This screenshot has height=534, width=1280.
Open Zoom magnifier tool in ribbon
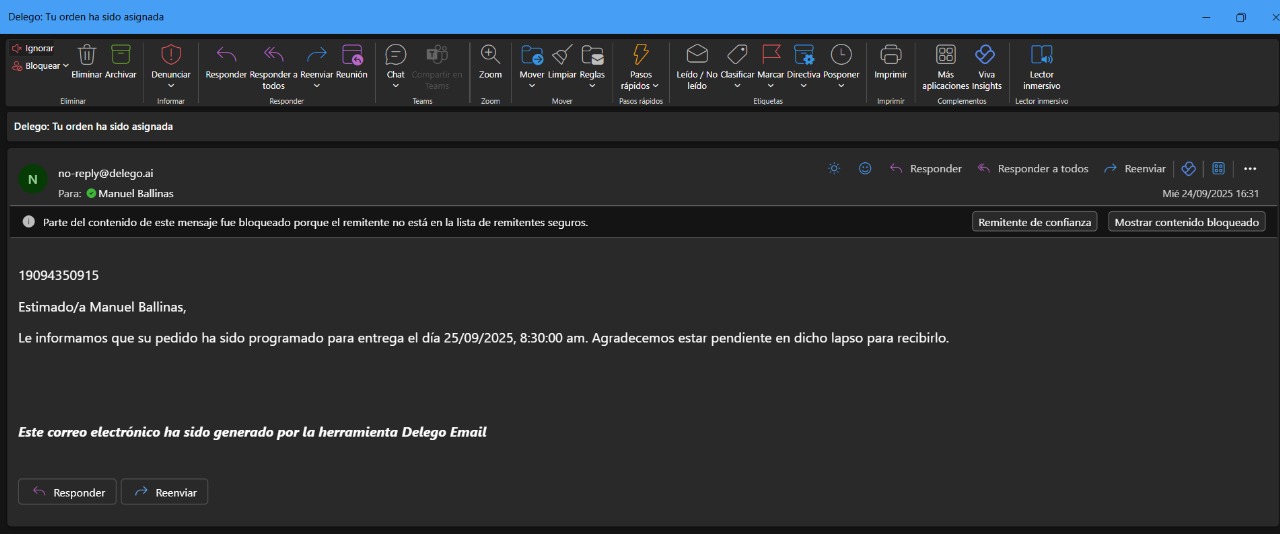pos(490,55)
